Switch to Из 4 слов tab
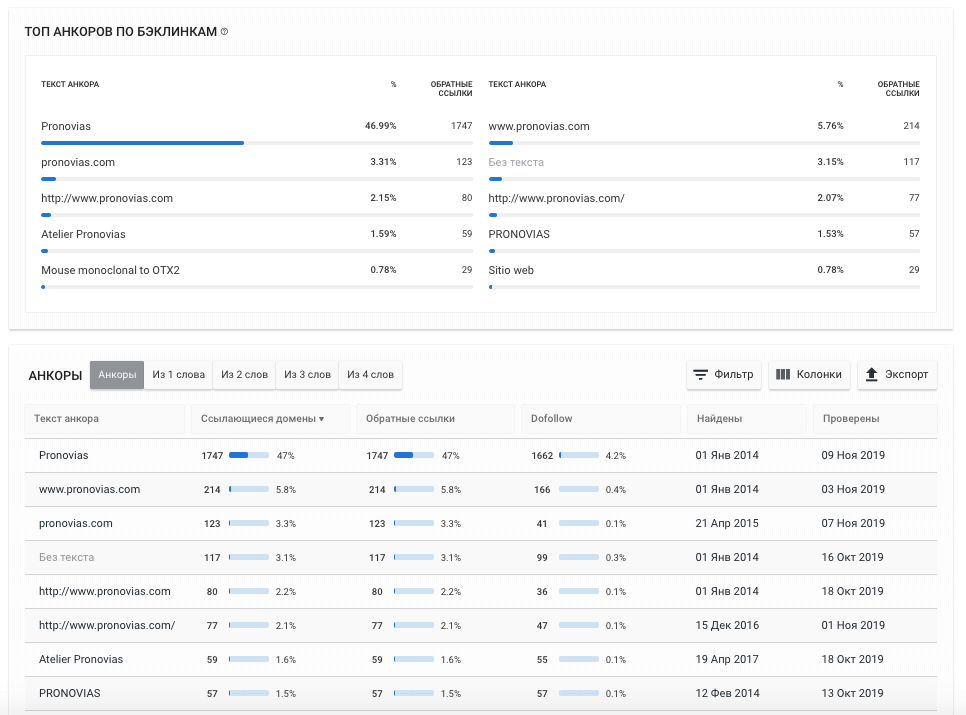 pyautogui.click(x=370, y=374)
